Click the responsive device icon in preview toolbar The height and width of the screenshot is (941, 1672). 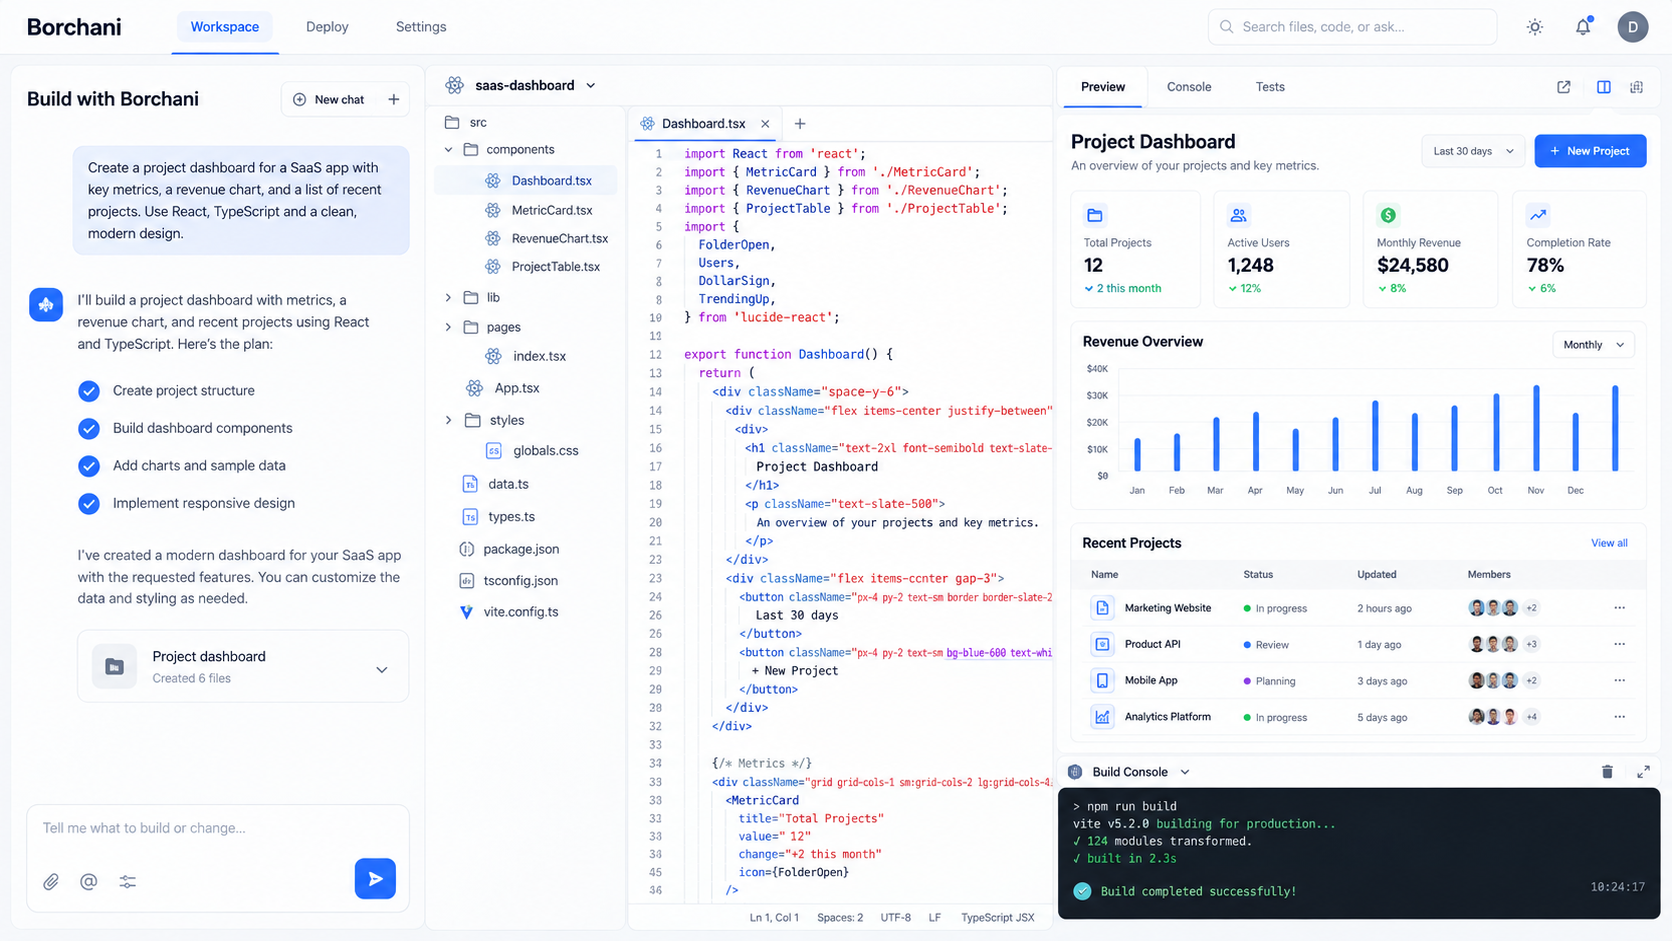point(1637,87)
